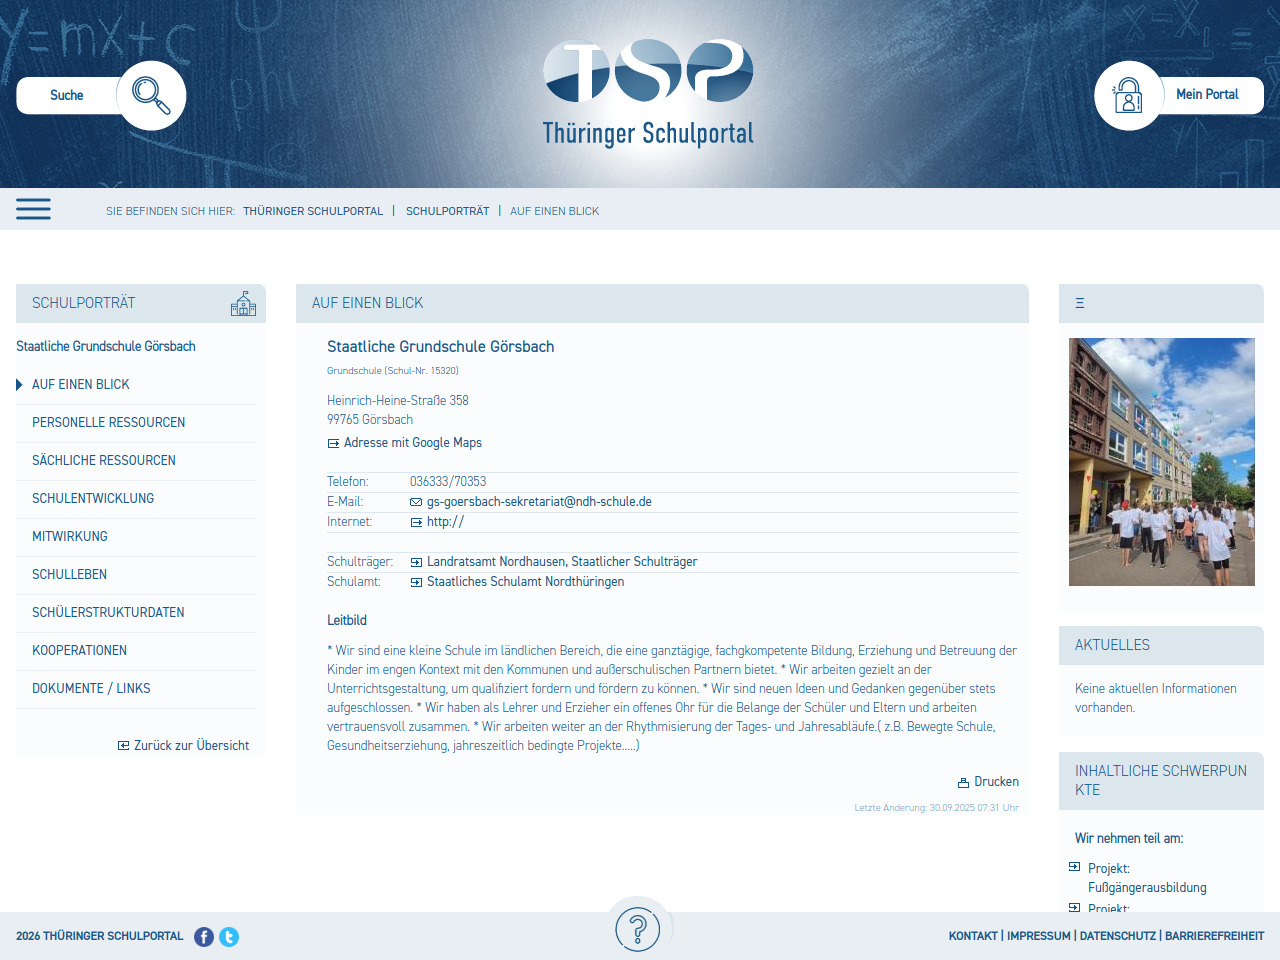Click the school building icon in Schulporträt header

[x=243, y=303]
